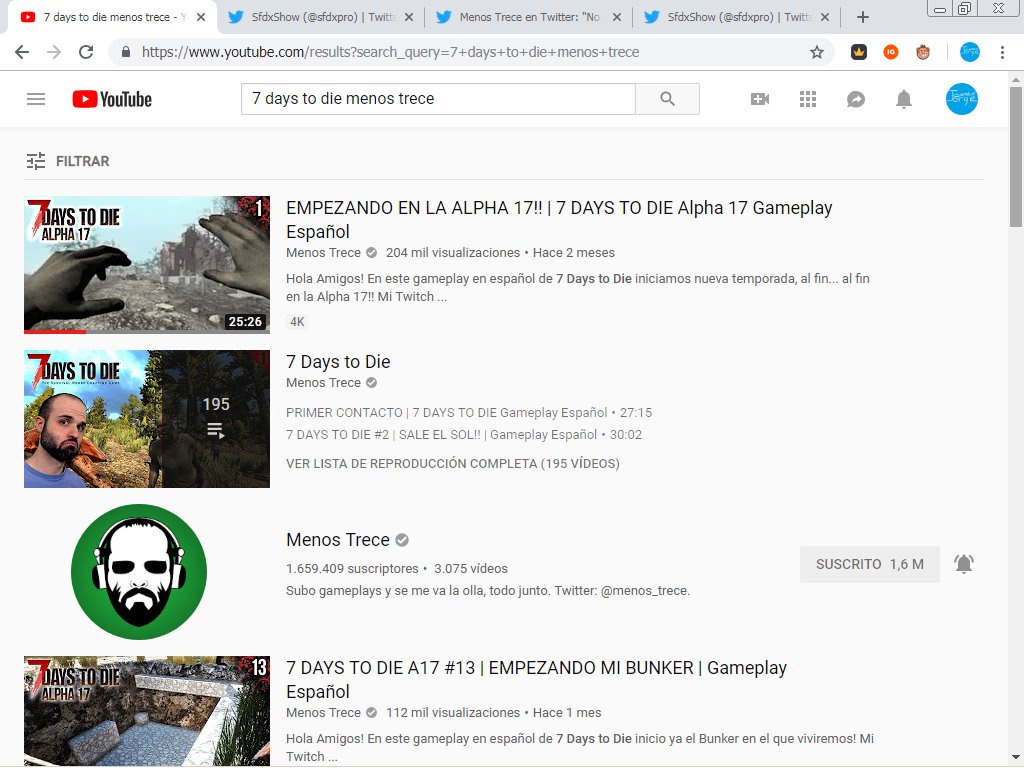Click the SUSCRITO 1,6 M button
1024x768 pixels.
point(870,564)
